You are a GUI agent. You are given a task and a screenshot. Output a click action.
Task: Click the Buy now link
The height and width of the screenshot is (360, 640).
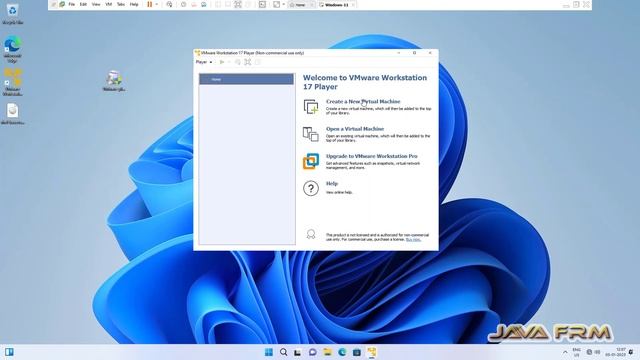coord(413,240)
